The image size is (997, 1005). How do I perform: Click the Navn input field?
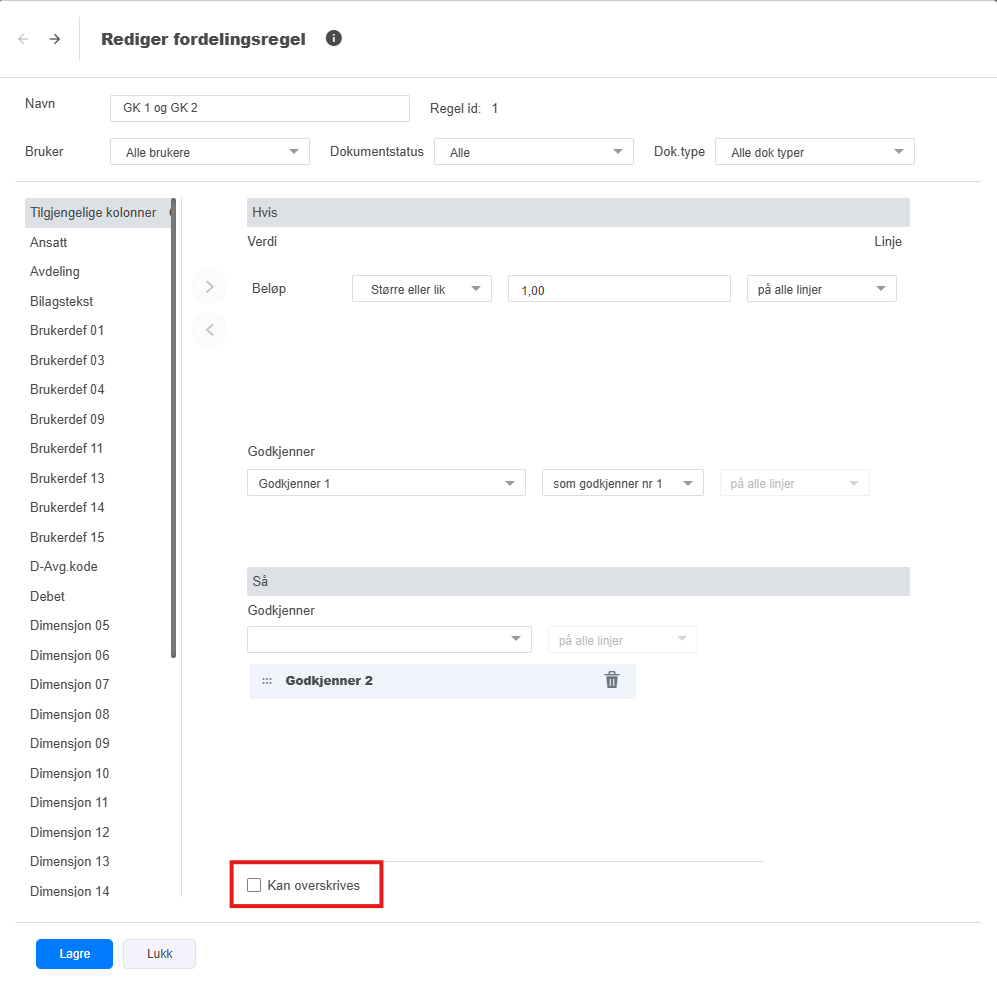click(260, 108)
